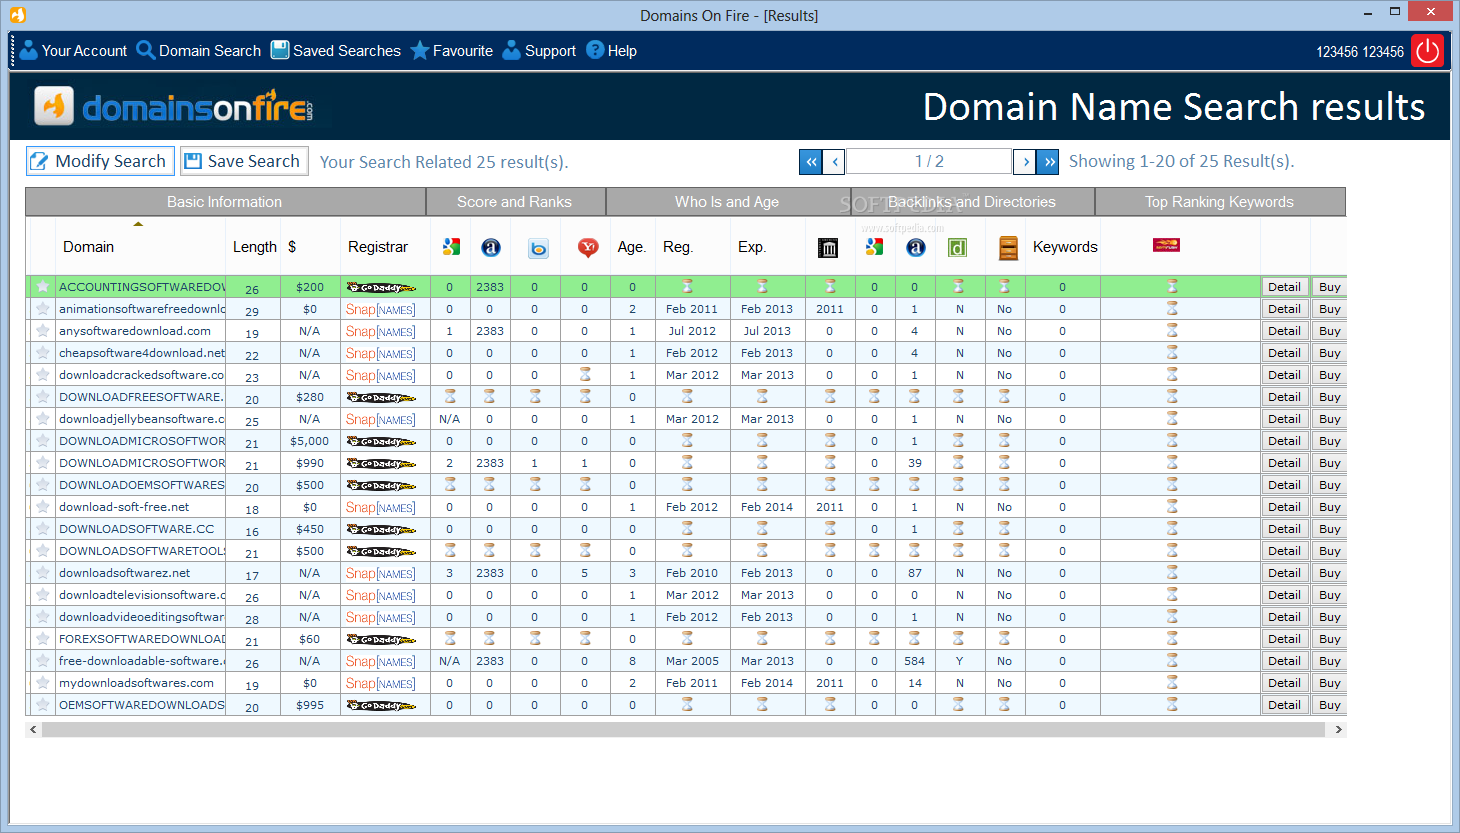The image size is (1460, 833).
Task: Open the Support menu item
Action: [539, 50]
